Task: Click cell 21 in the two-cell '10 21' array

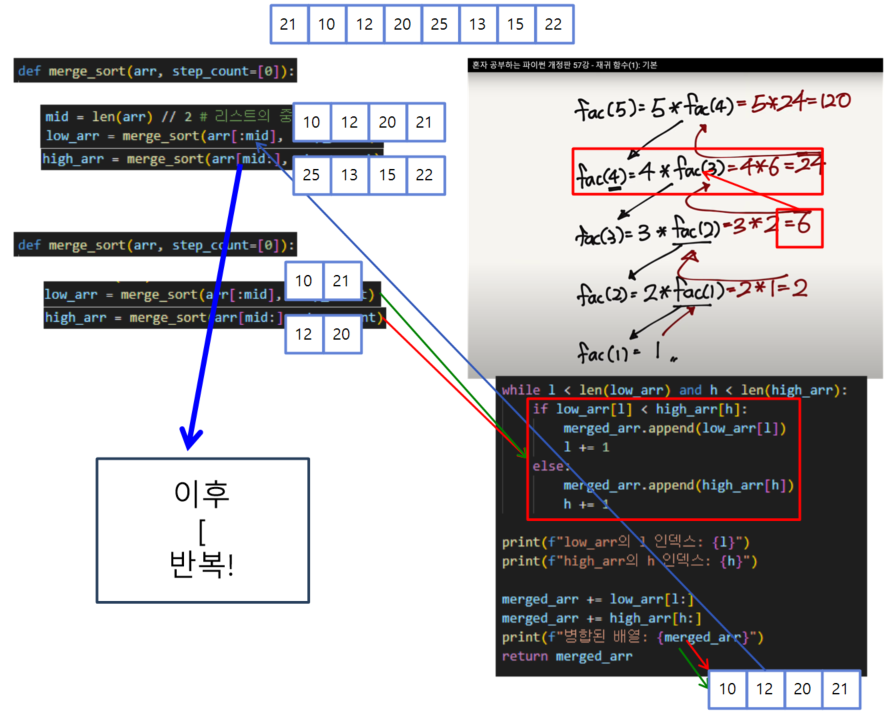Action: pyautogui.click(x=342, y=281)
